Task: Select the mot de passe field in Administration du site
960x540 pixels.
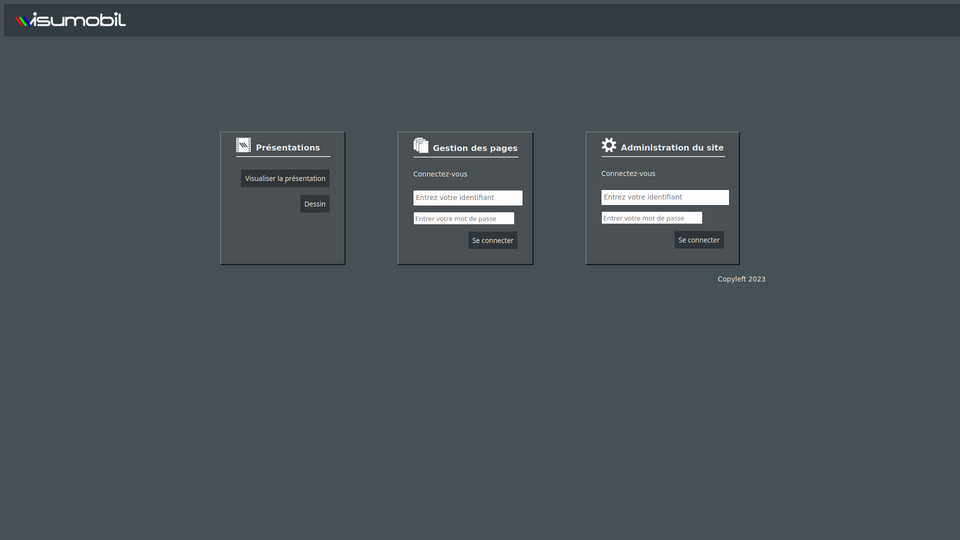Action: click(651, 218)
